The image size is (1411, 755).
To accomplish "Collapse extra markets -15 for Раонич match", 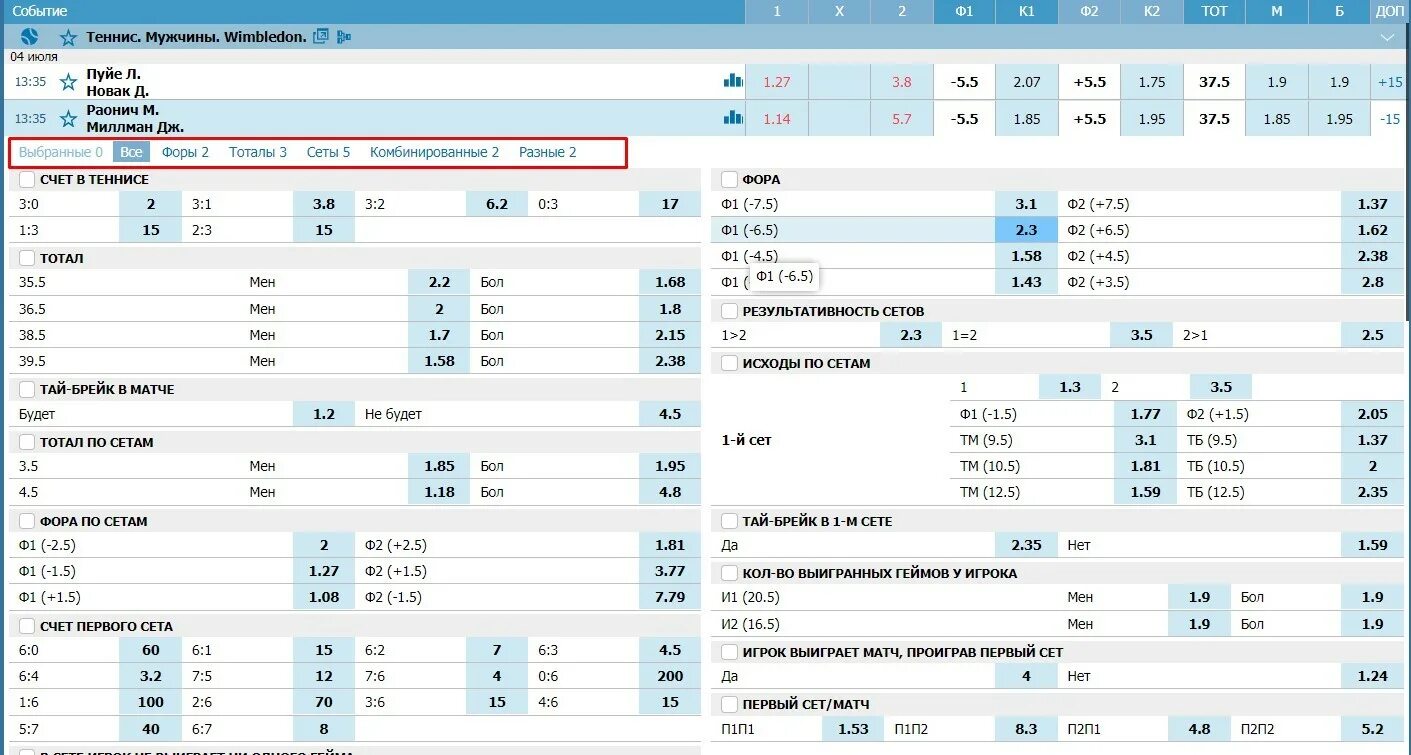I will pos(1390,118).
